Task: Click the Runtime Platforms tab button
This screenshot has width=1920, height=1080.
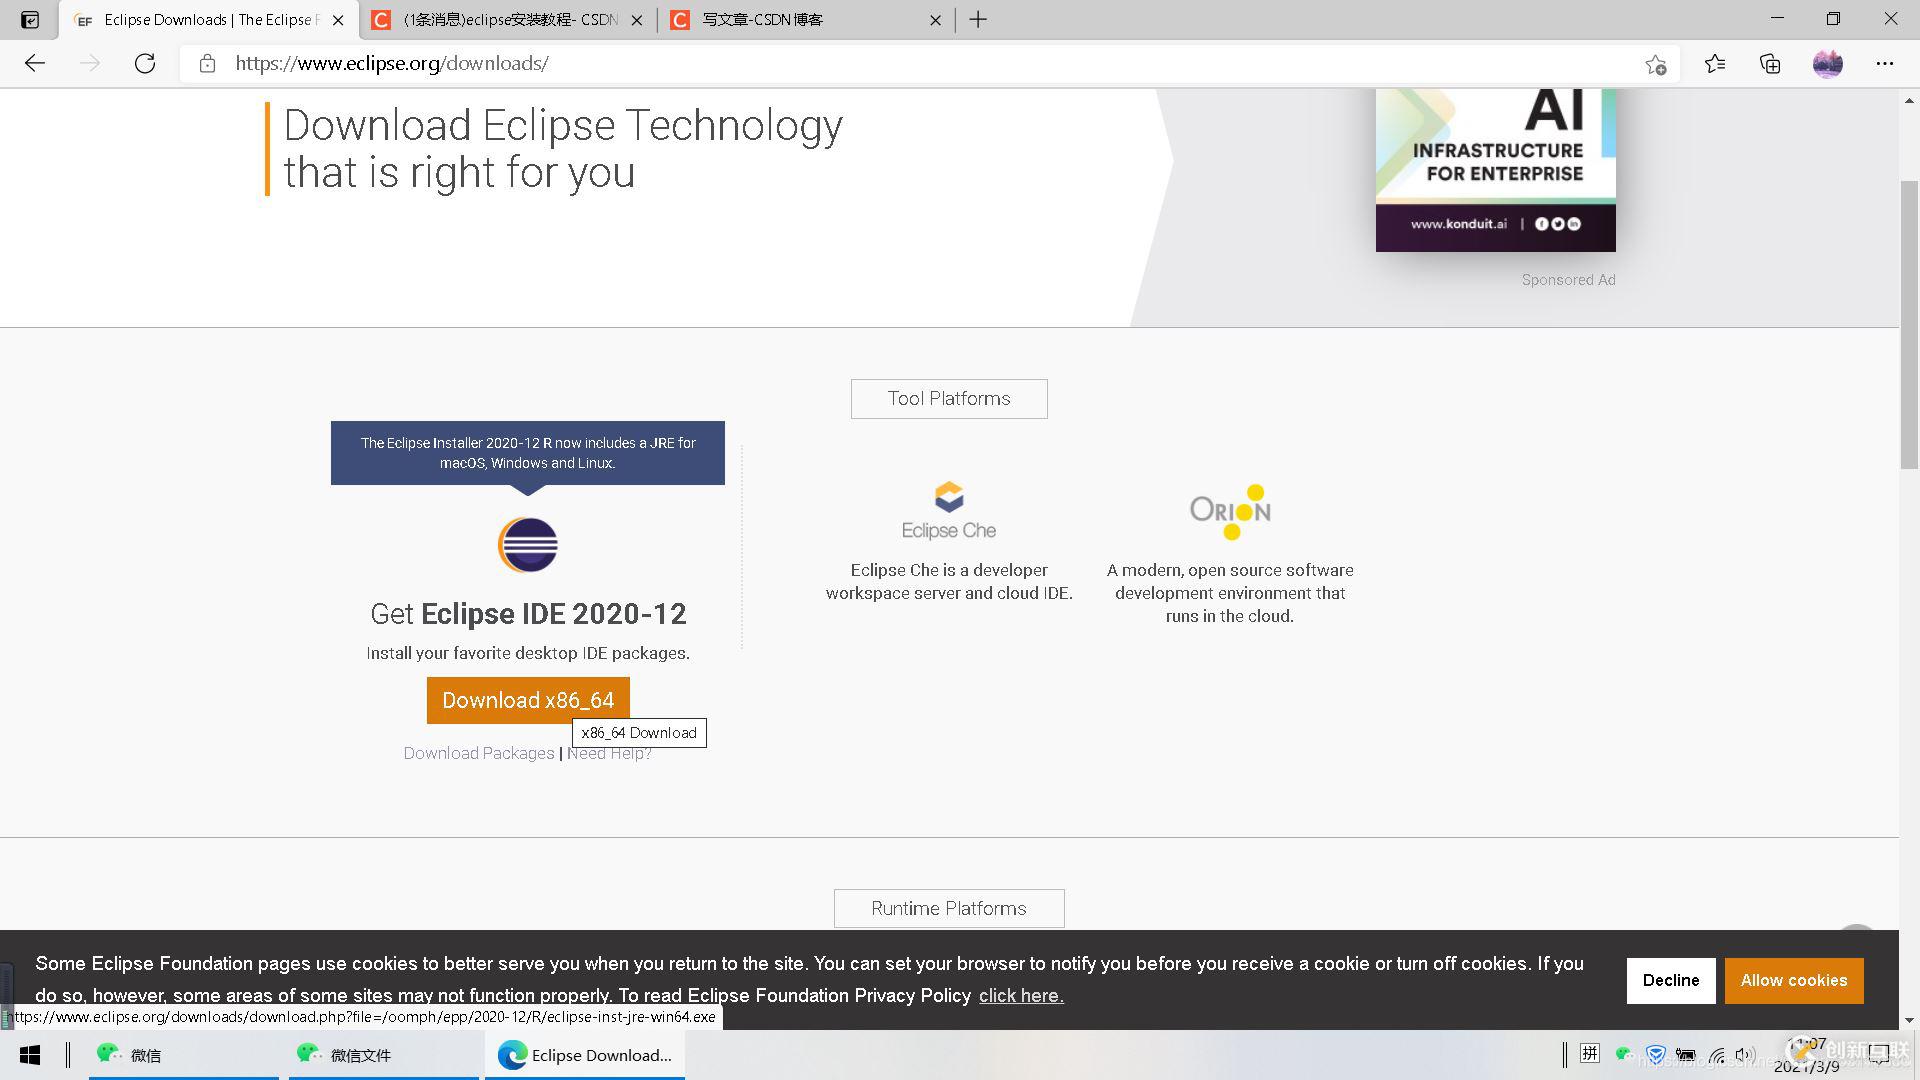Action: point(949,907)
